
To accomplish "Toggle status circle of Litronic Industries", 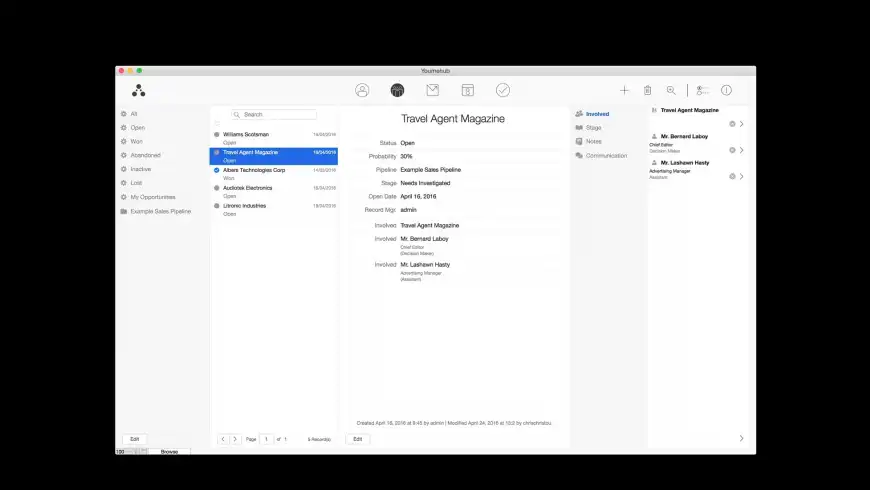I will [216, 206].
